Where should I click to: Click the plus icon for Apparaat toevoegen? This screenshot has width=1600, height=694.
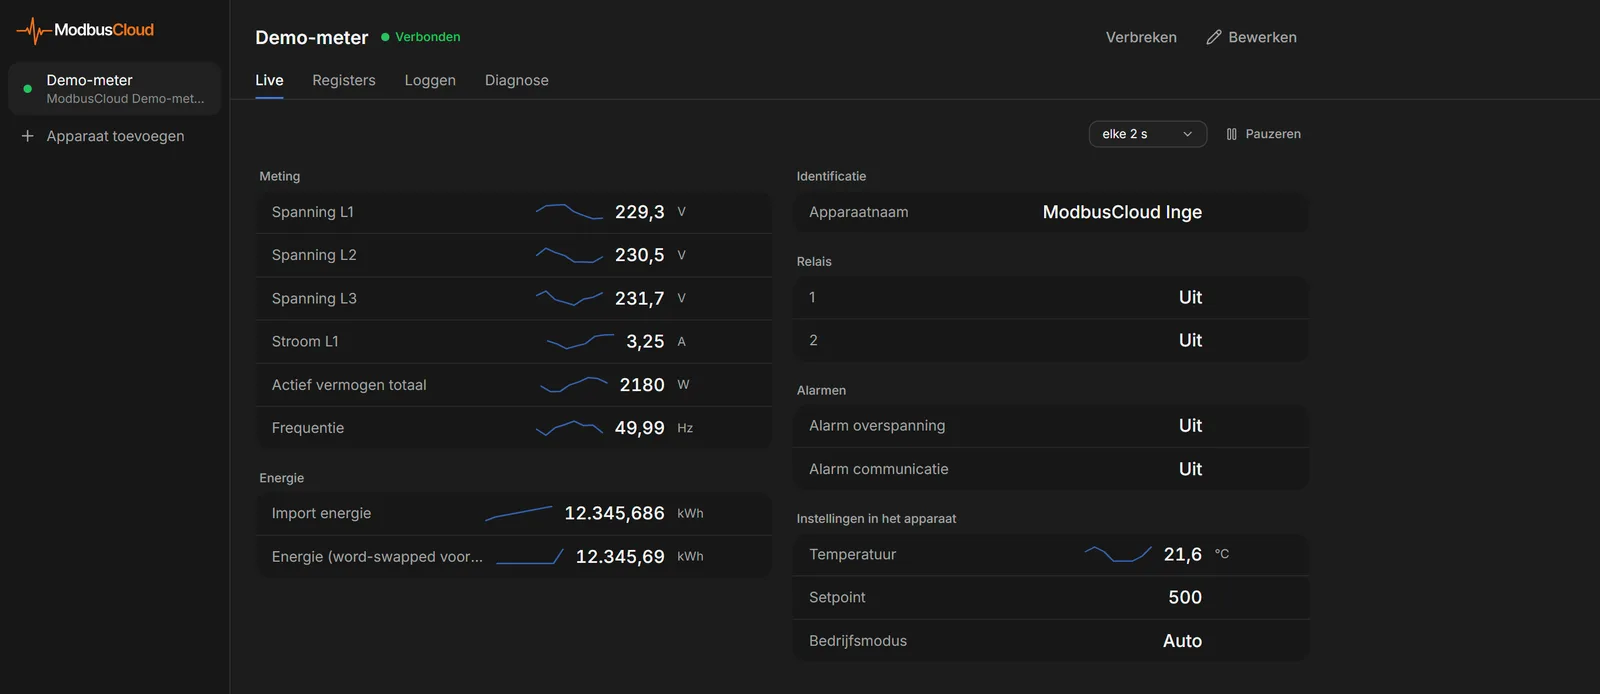[28, 136]
